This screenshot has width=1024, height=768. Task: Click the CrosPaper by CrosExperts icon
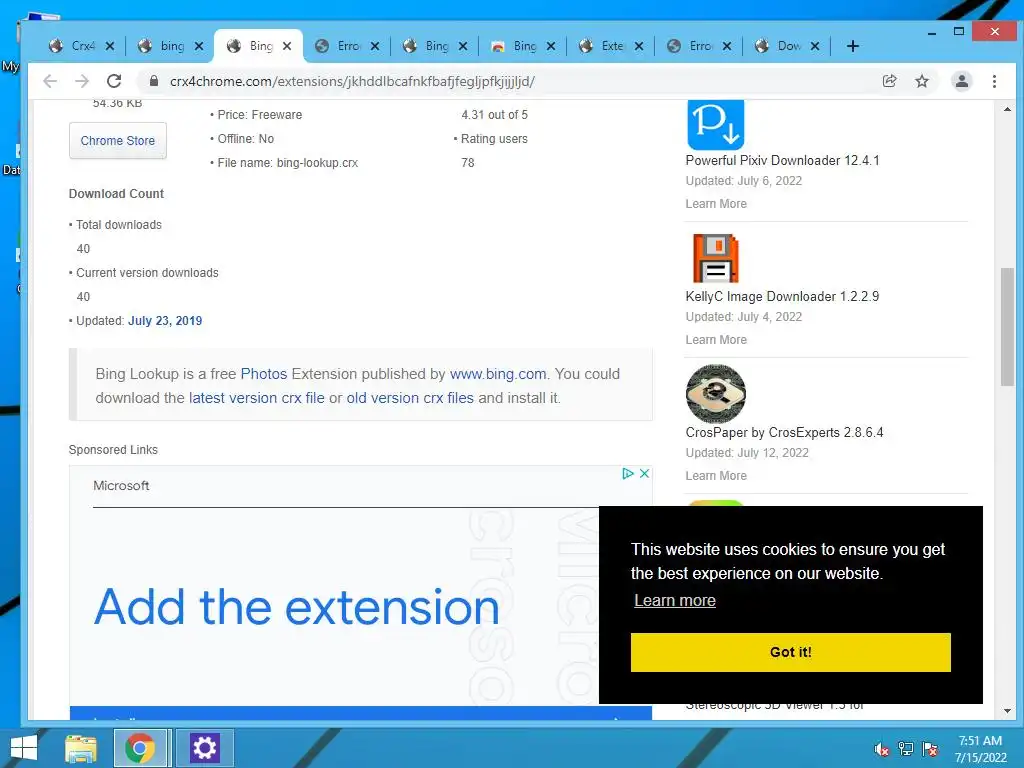716,394
